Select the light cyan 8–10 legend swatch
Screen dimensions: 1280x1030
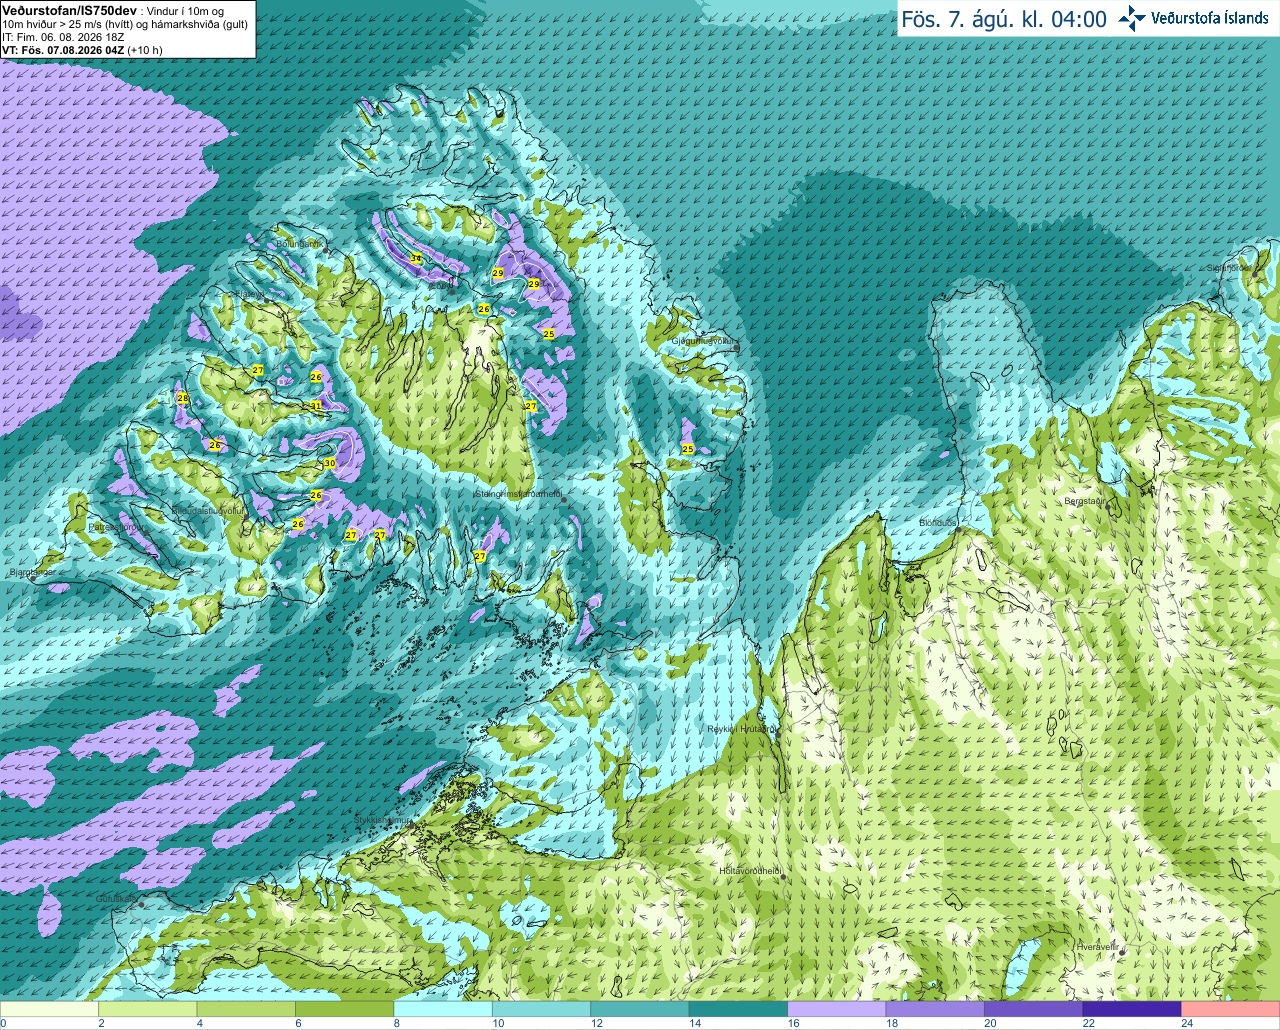click(x=443, y=1008)
